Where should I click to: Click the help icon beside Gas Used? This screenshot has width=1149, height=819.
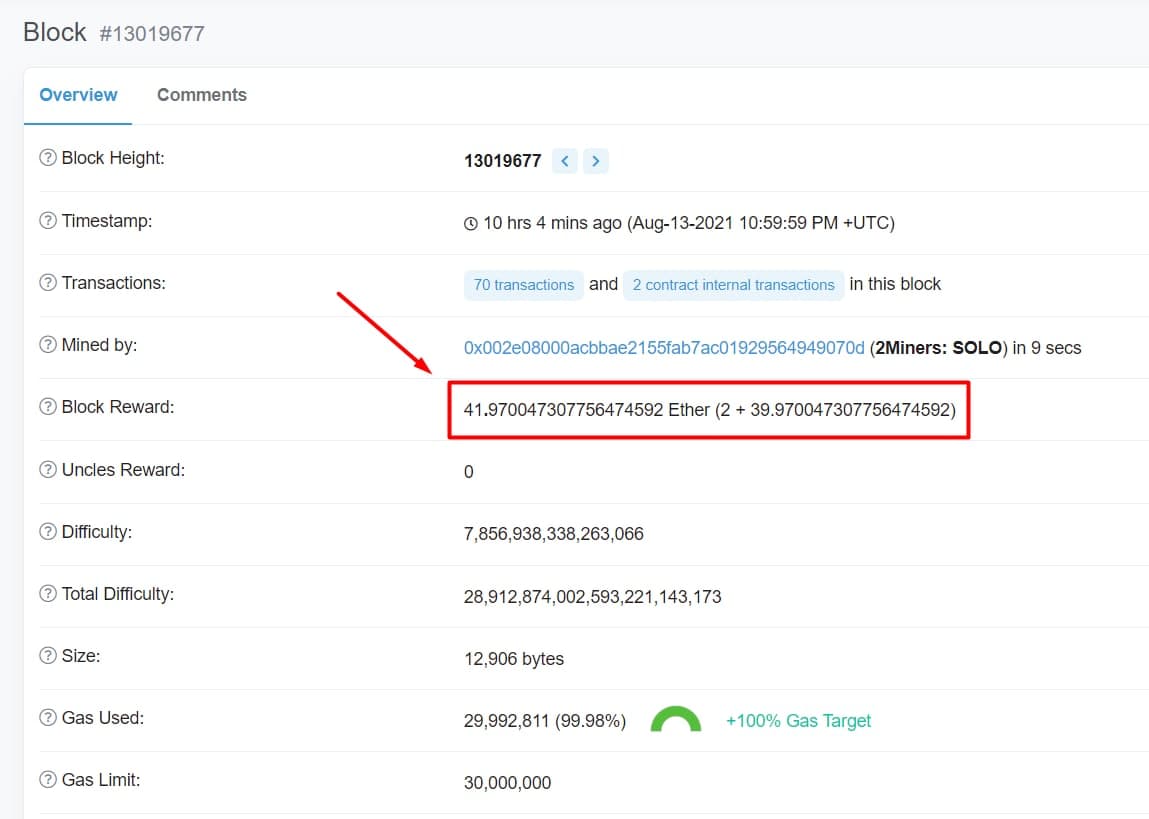coord(47,717)
